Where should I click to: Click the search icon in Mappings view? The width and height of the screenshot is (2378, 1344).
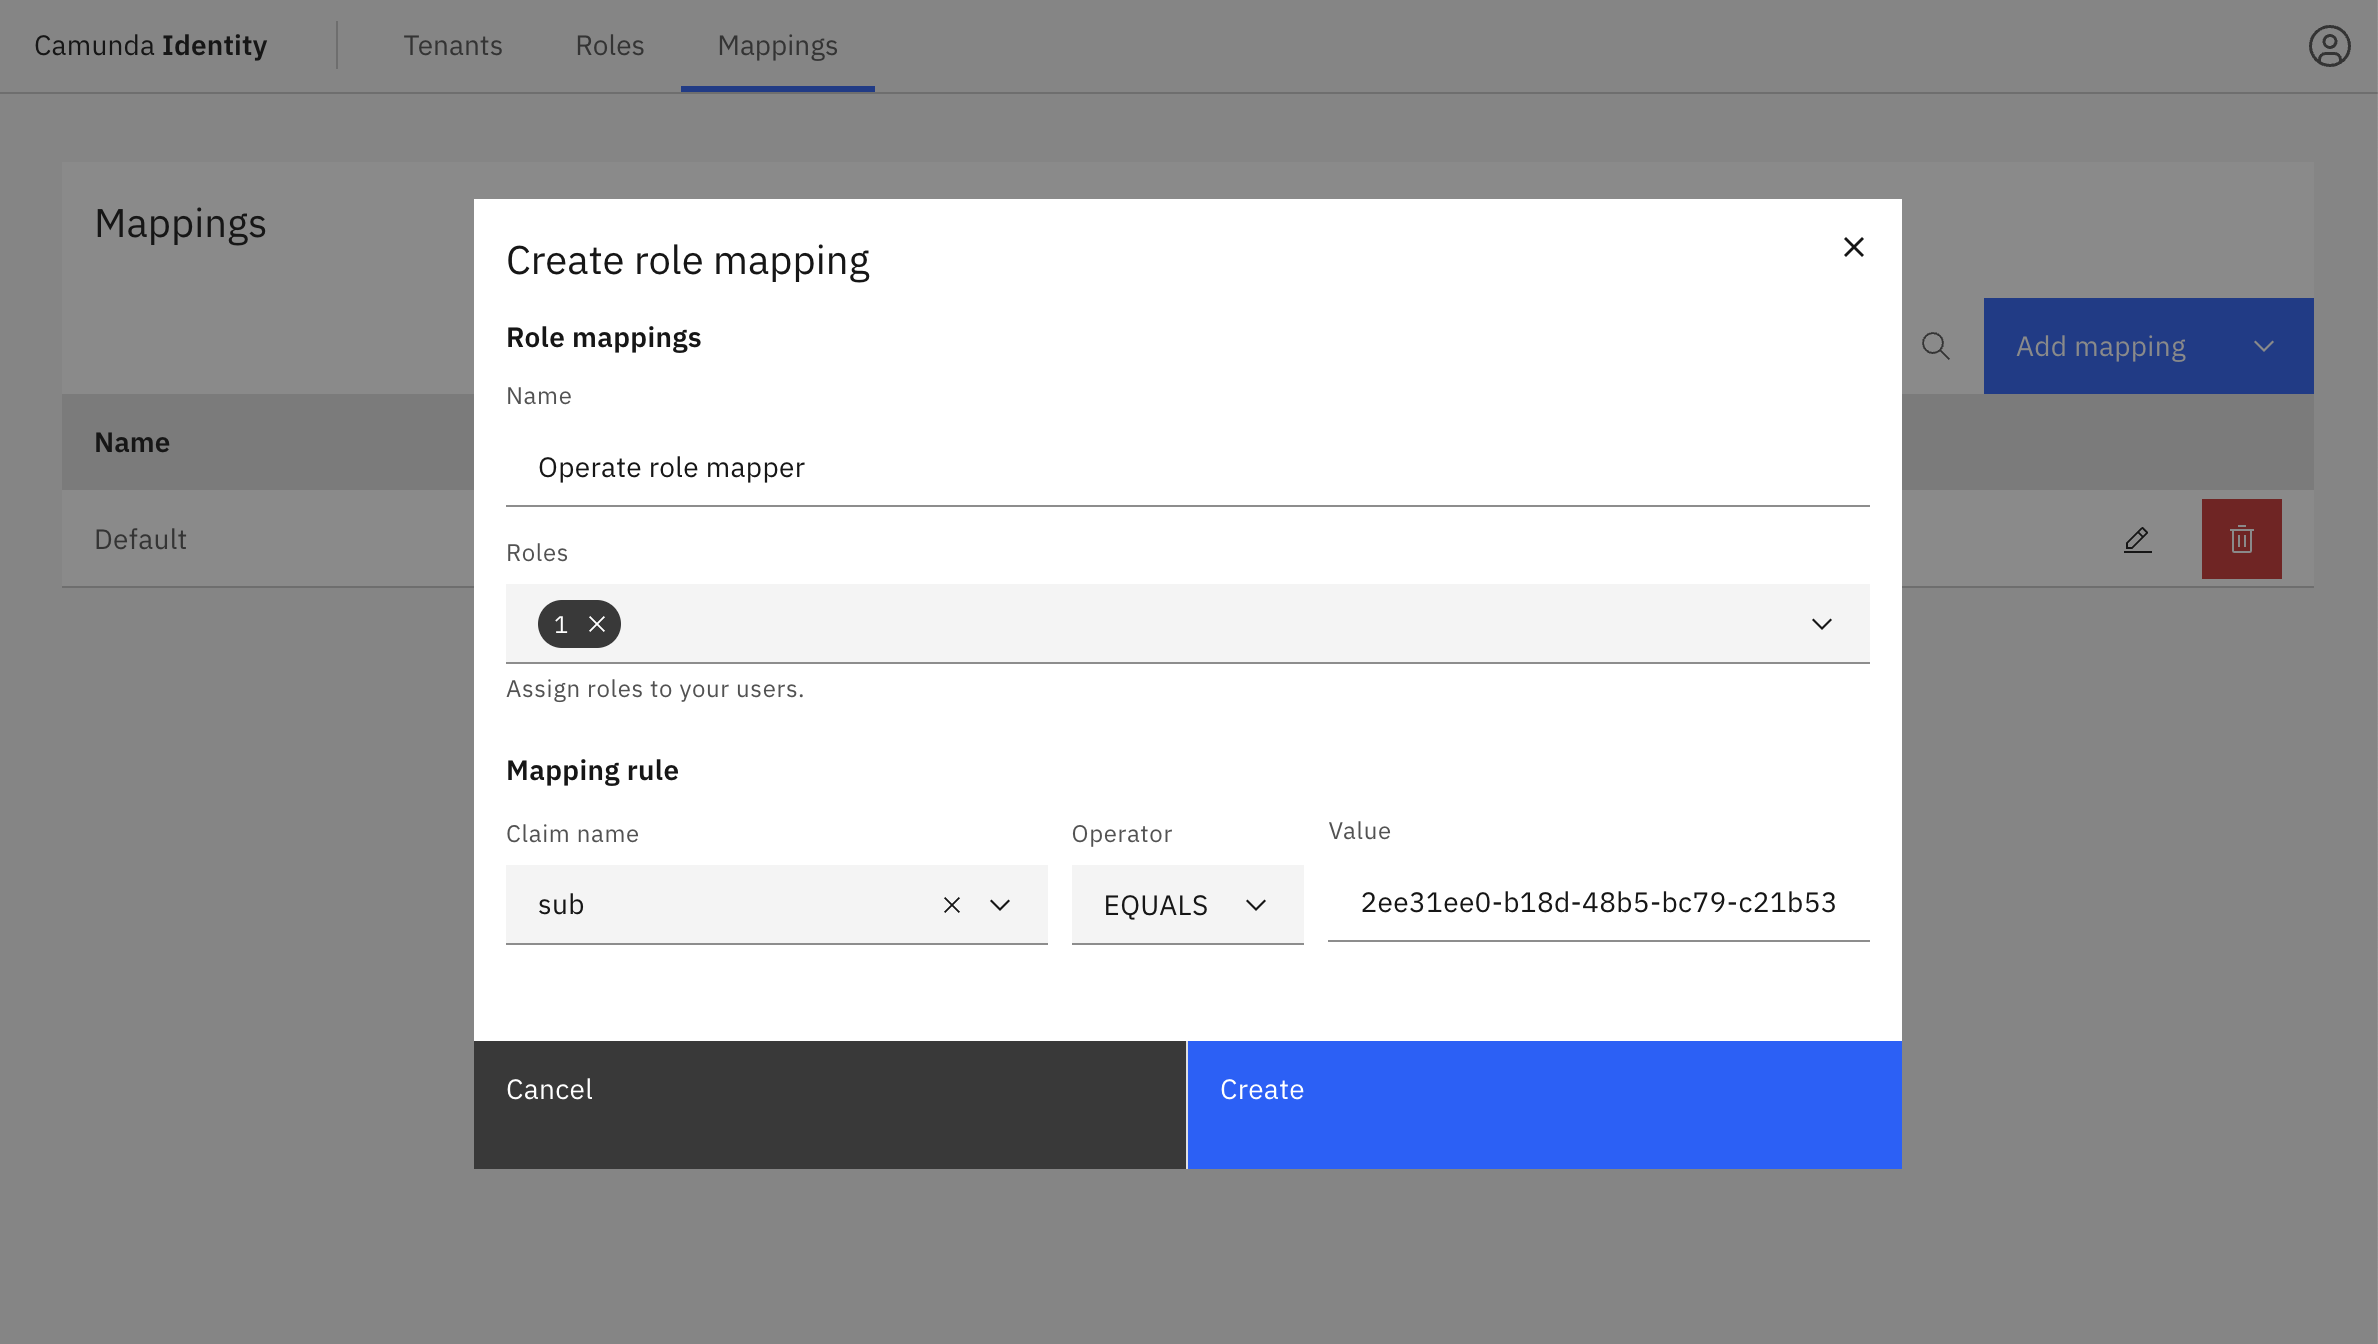1935,345
